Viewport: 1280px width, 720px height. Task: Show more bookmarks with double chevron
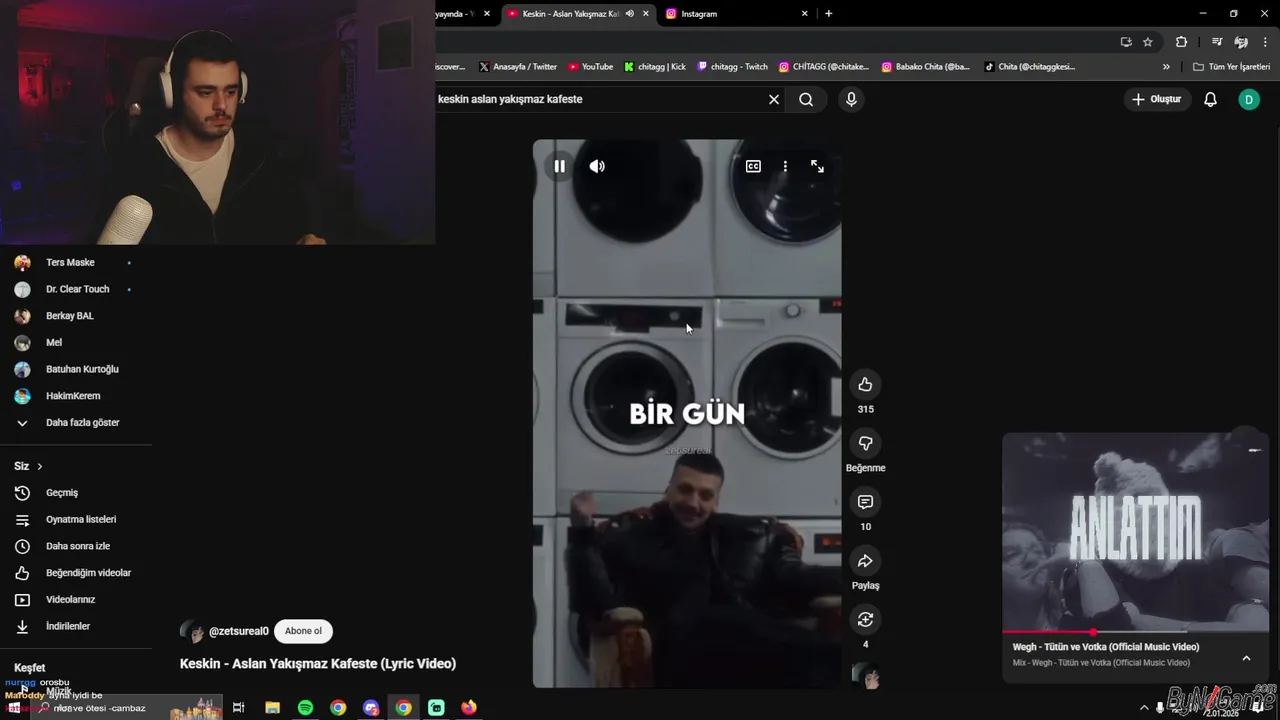[1166, 67]
